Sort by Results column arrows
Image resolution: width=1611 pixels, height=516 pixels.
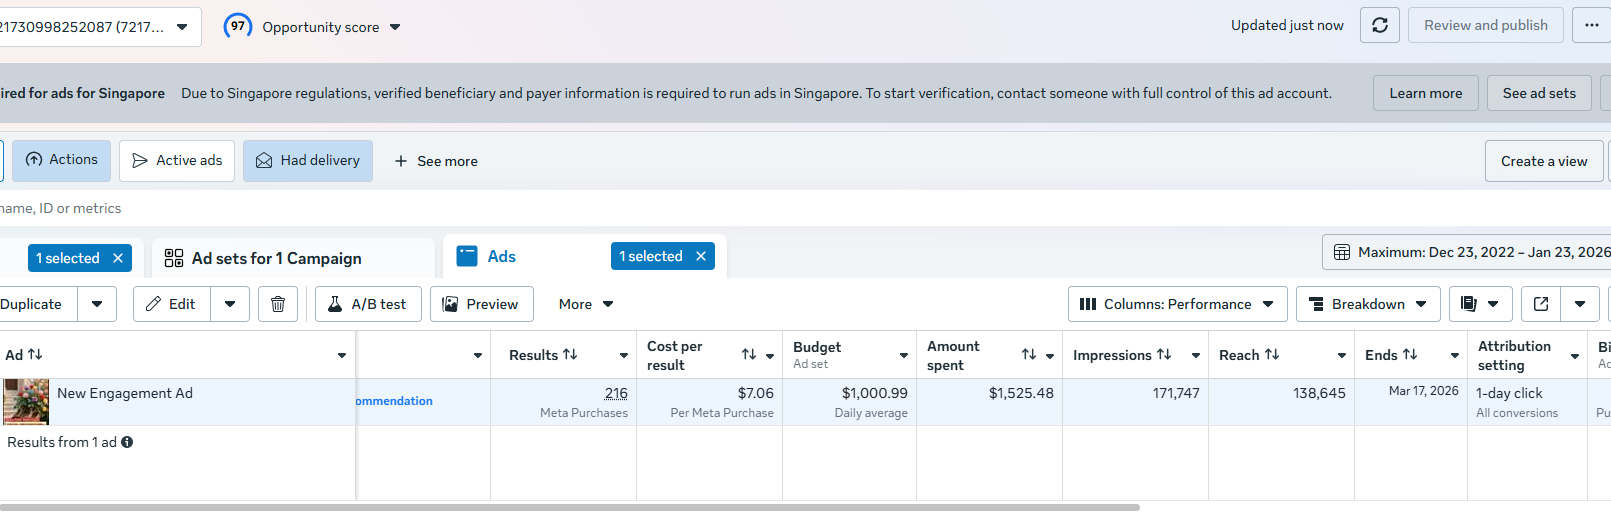[x=570, y=355]
